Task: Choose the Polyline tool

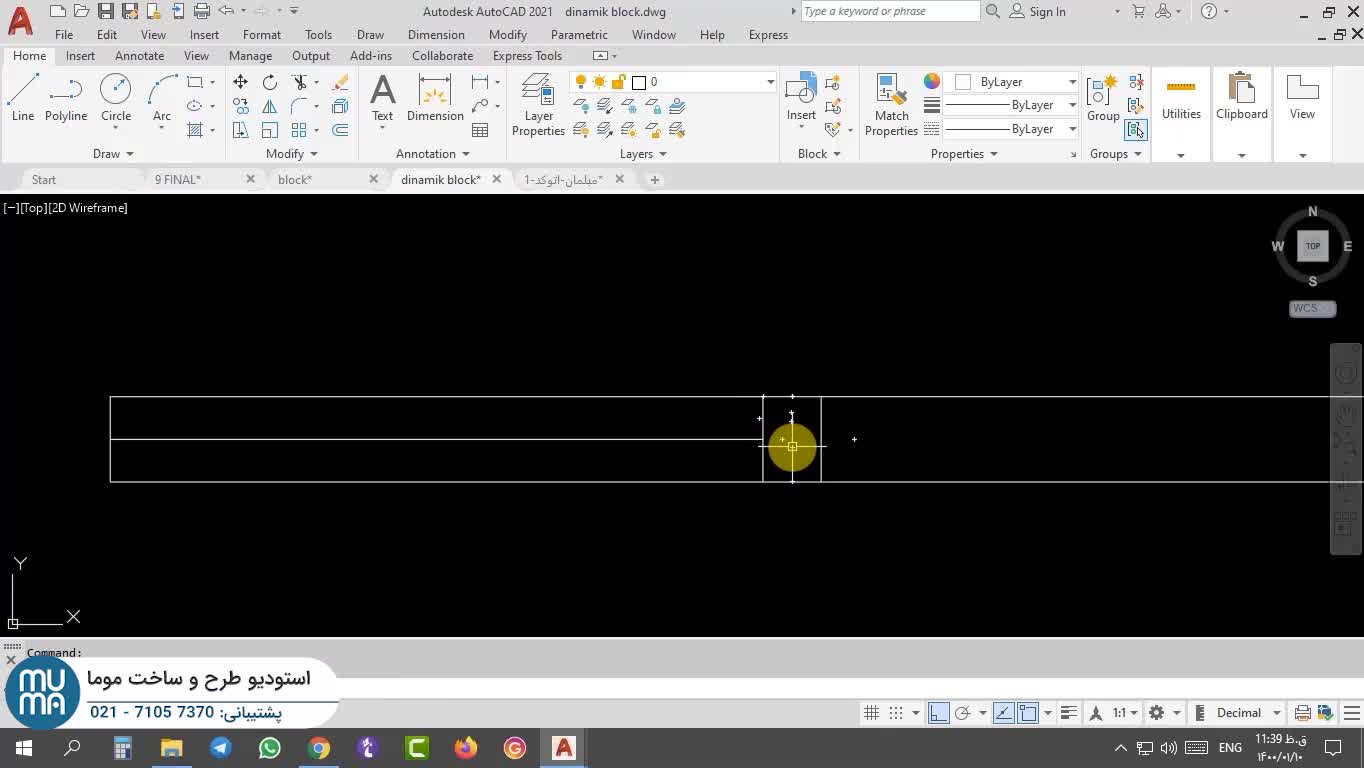Action: click(66, 98)
